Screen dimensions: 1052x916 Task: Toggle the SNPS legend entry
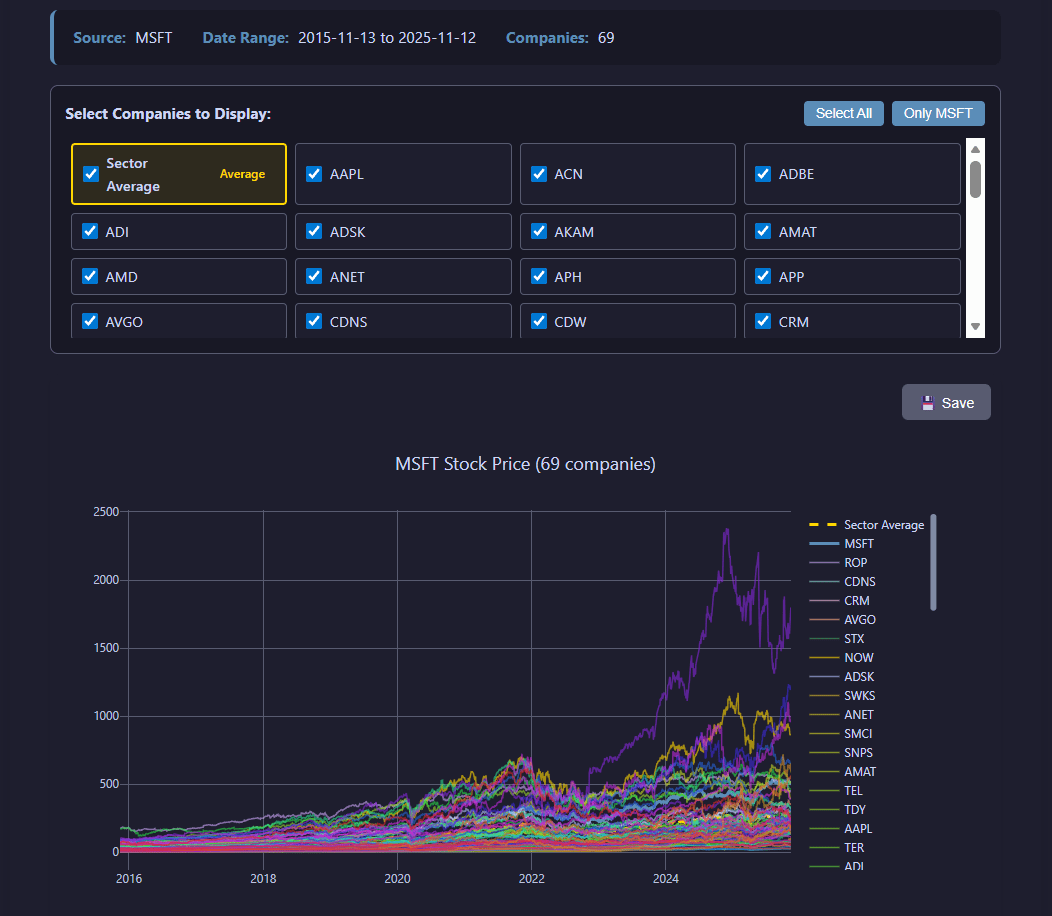point(841,753)
